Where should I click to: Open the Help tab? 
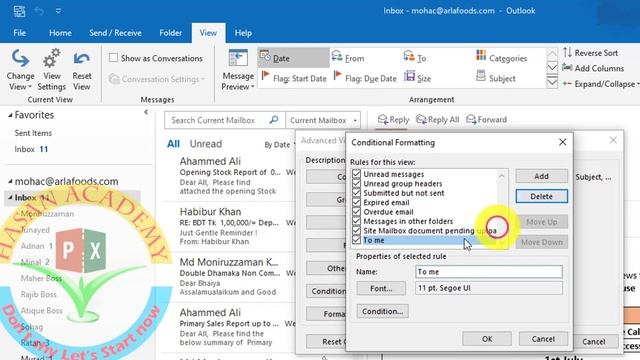point(243,33)
